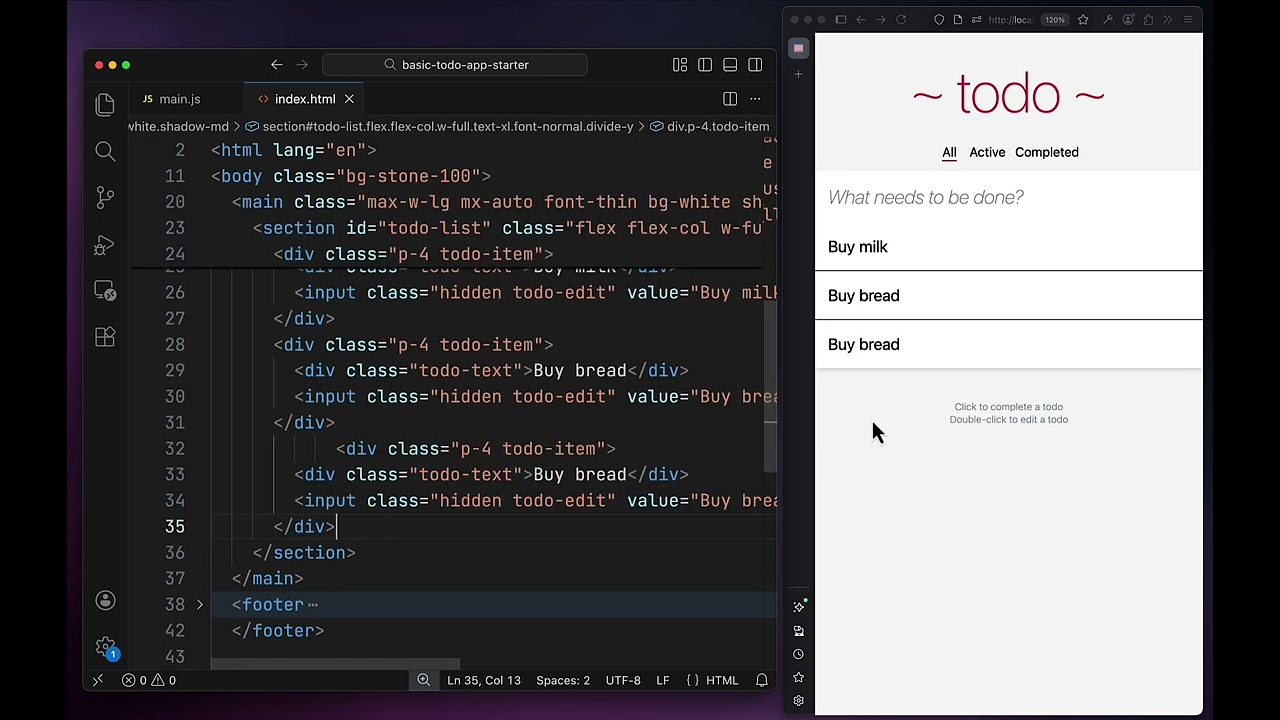The height and width of the screenshot is (720, 1280).
Task: Show Active todos filter
Action: coord(987,152)
